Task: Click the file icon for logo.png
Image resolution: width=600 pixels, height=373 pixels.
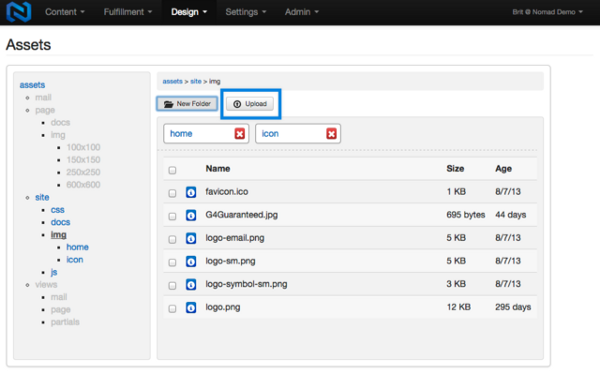Action: [x=191, y=308]
